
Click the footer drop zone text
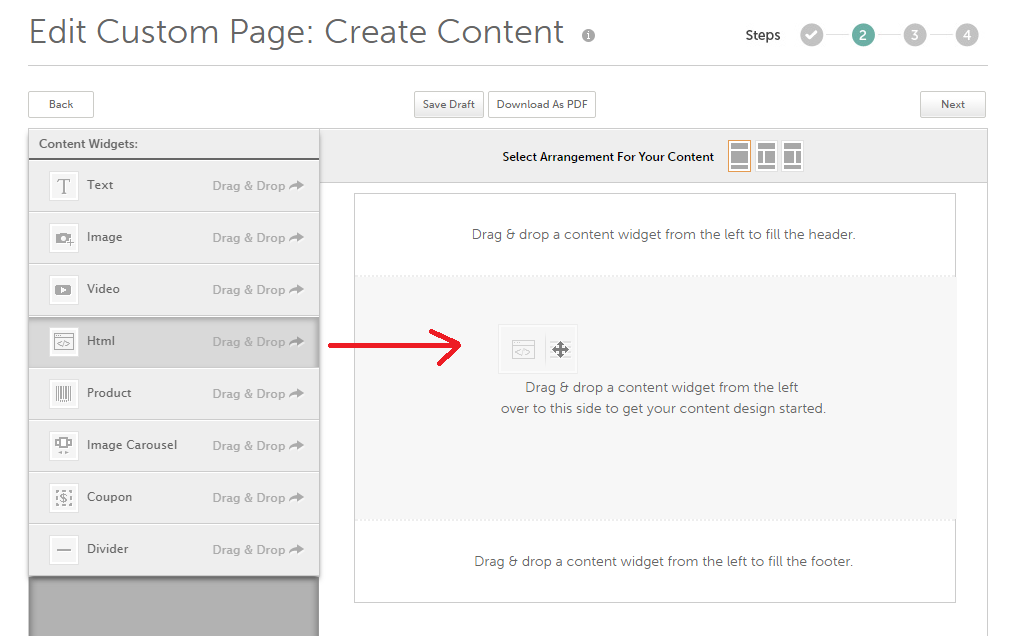[663, 562]
